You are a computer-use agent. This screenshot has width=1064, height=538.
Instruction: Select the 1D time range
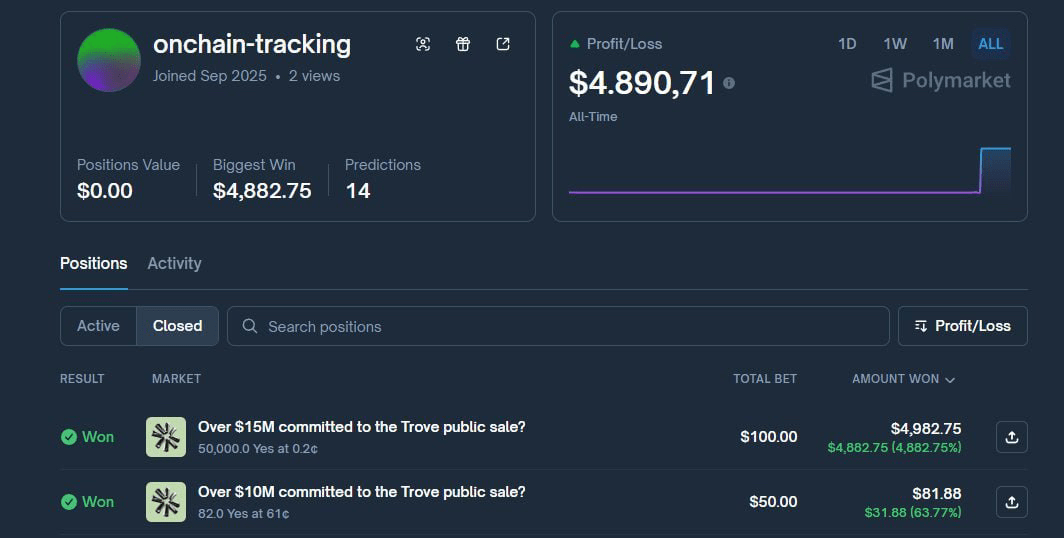(x=847, y=44)
